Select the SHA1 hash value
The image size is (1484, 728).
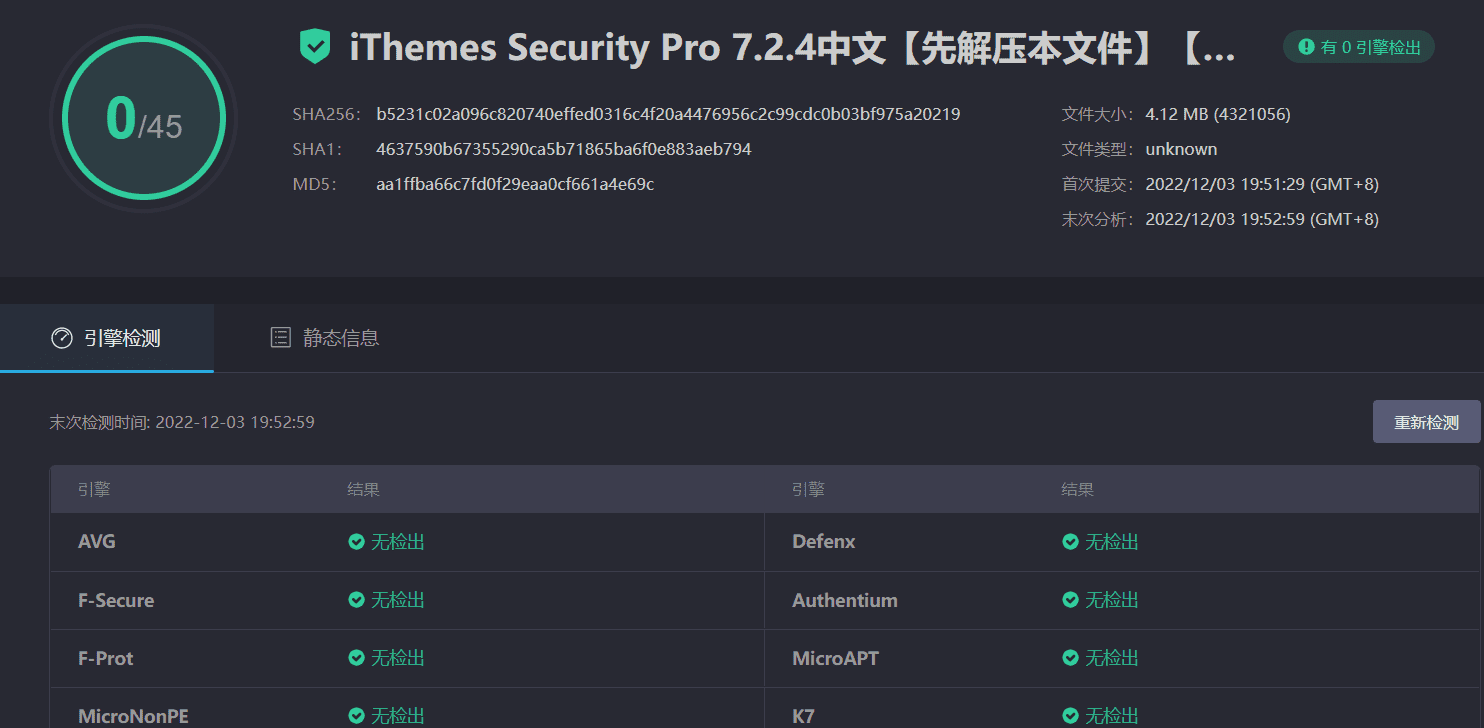click(564, 149)
